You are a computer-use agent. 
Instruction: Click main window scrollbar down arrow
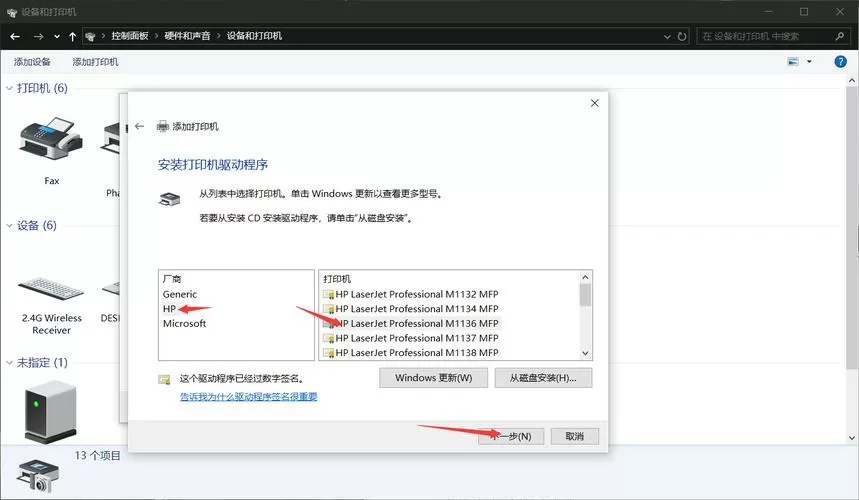point(852,438)
